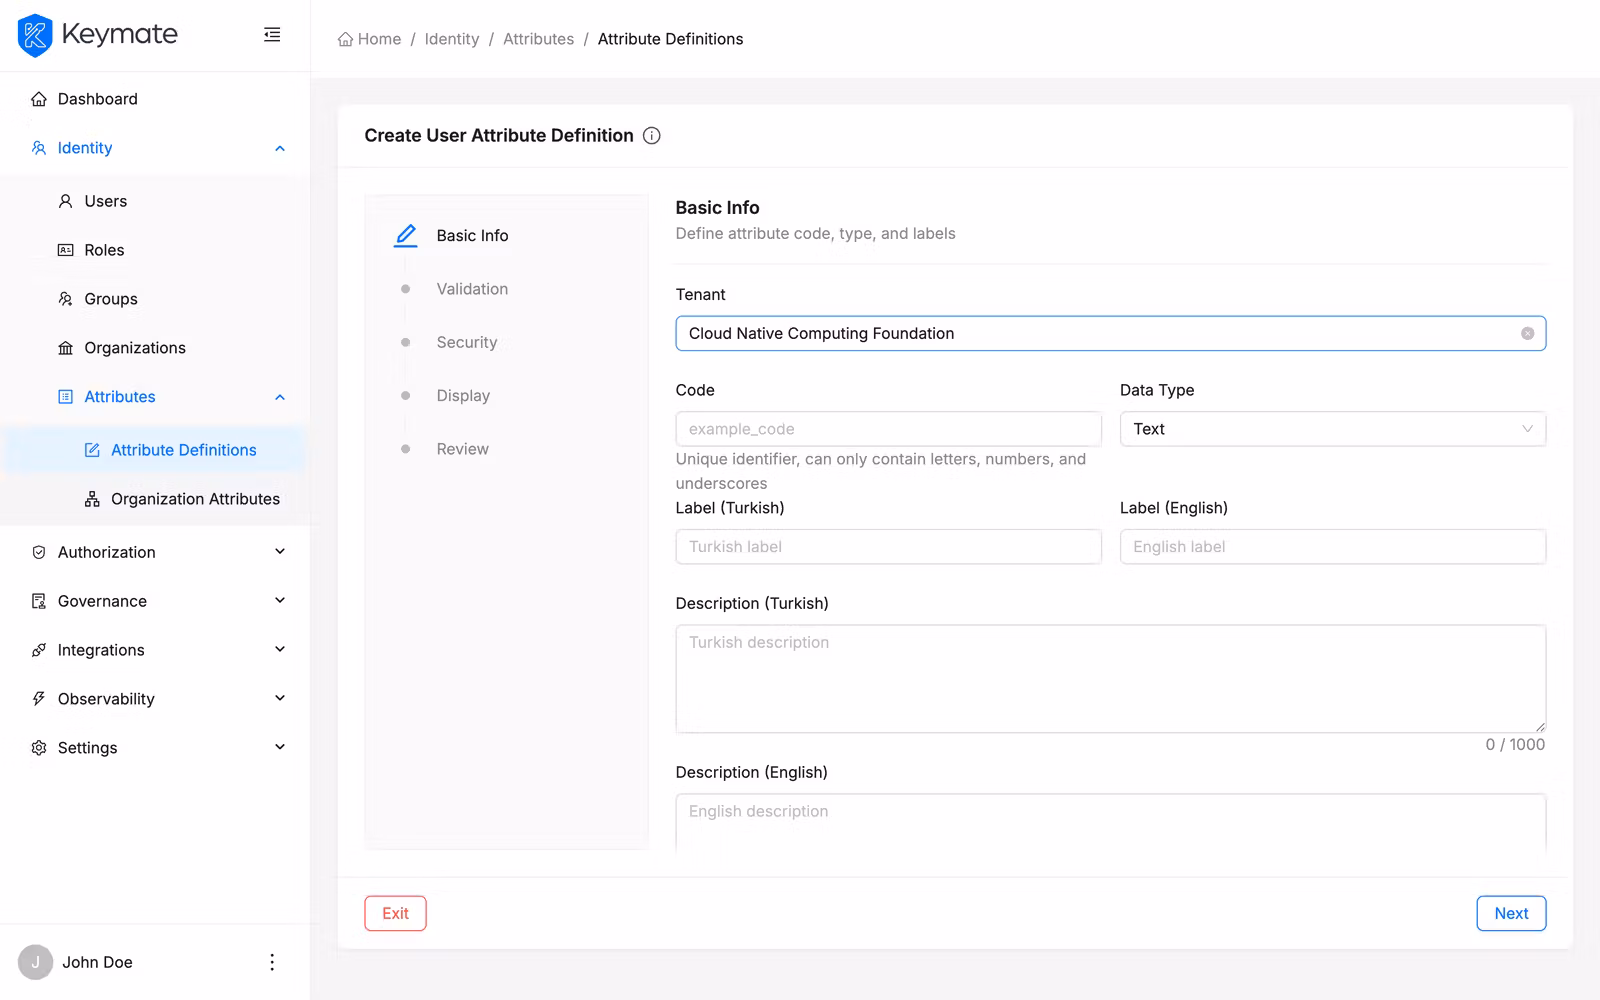Collapse the sidebar using the hamburger icon
The height and width of the screenshot is (1000, 1600).
[x=271, y=33]
